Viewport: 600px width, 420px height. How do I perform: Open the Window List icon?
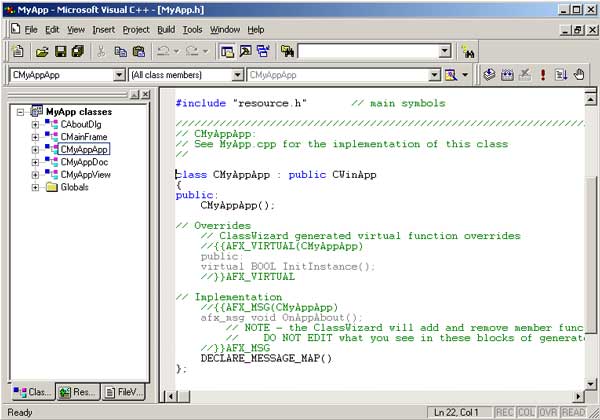pos(263,51)
